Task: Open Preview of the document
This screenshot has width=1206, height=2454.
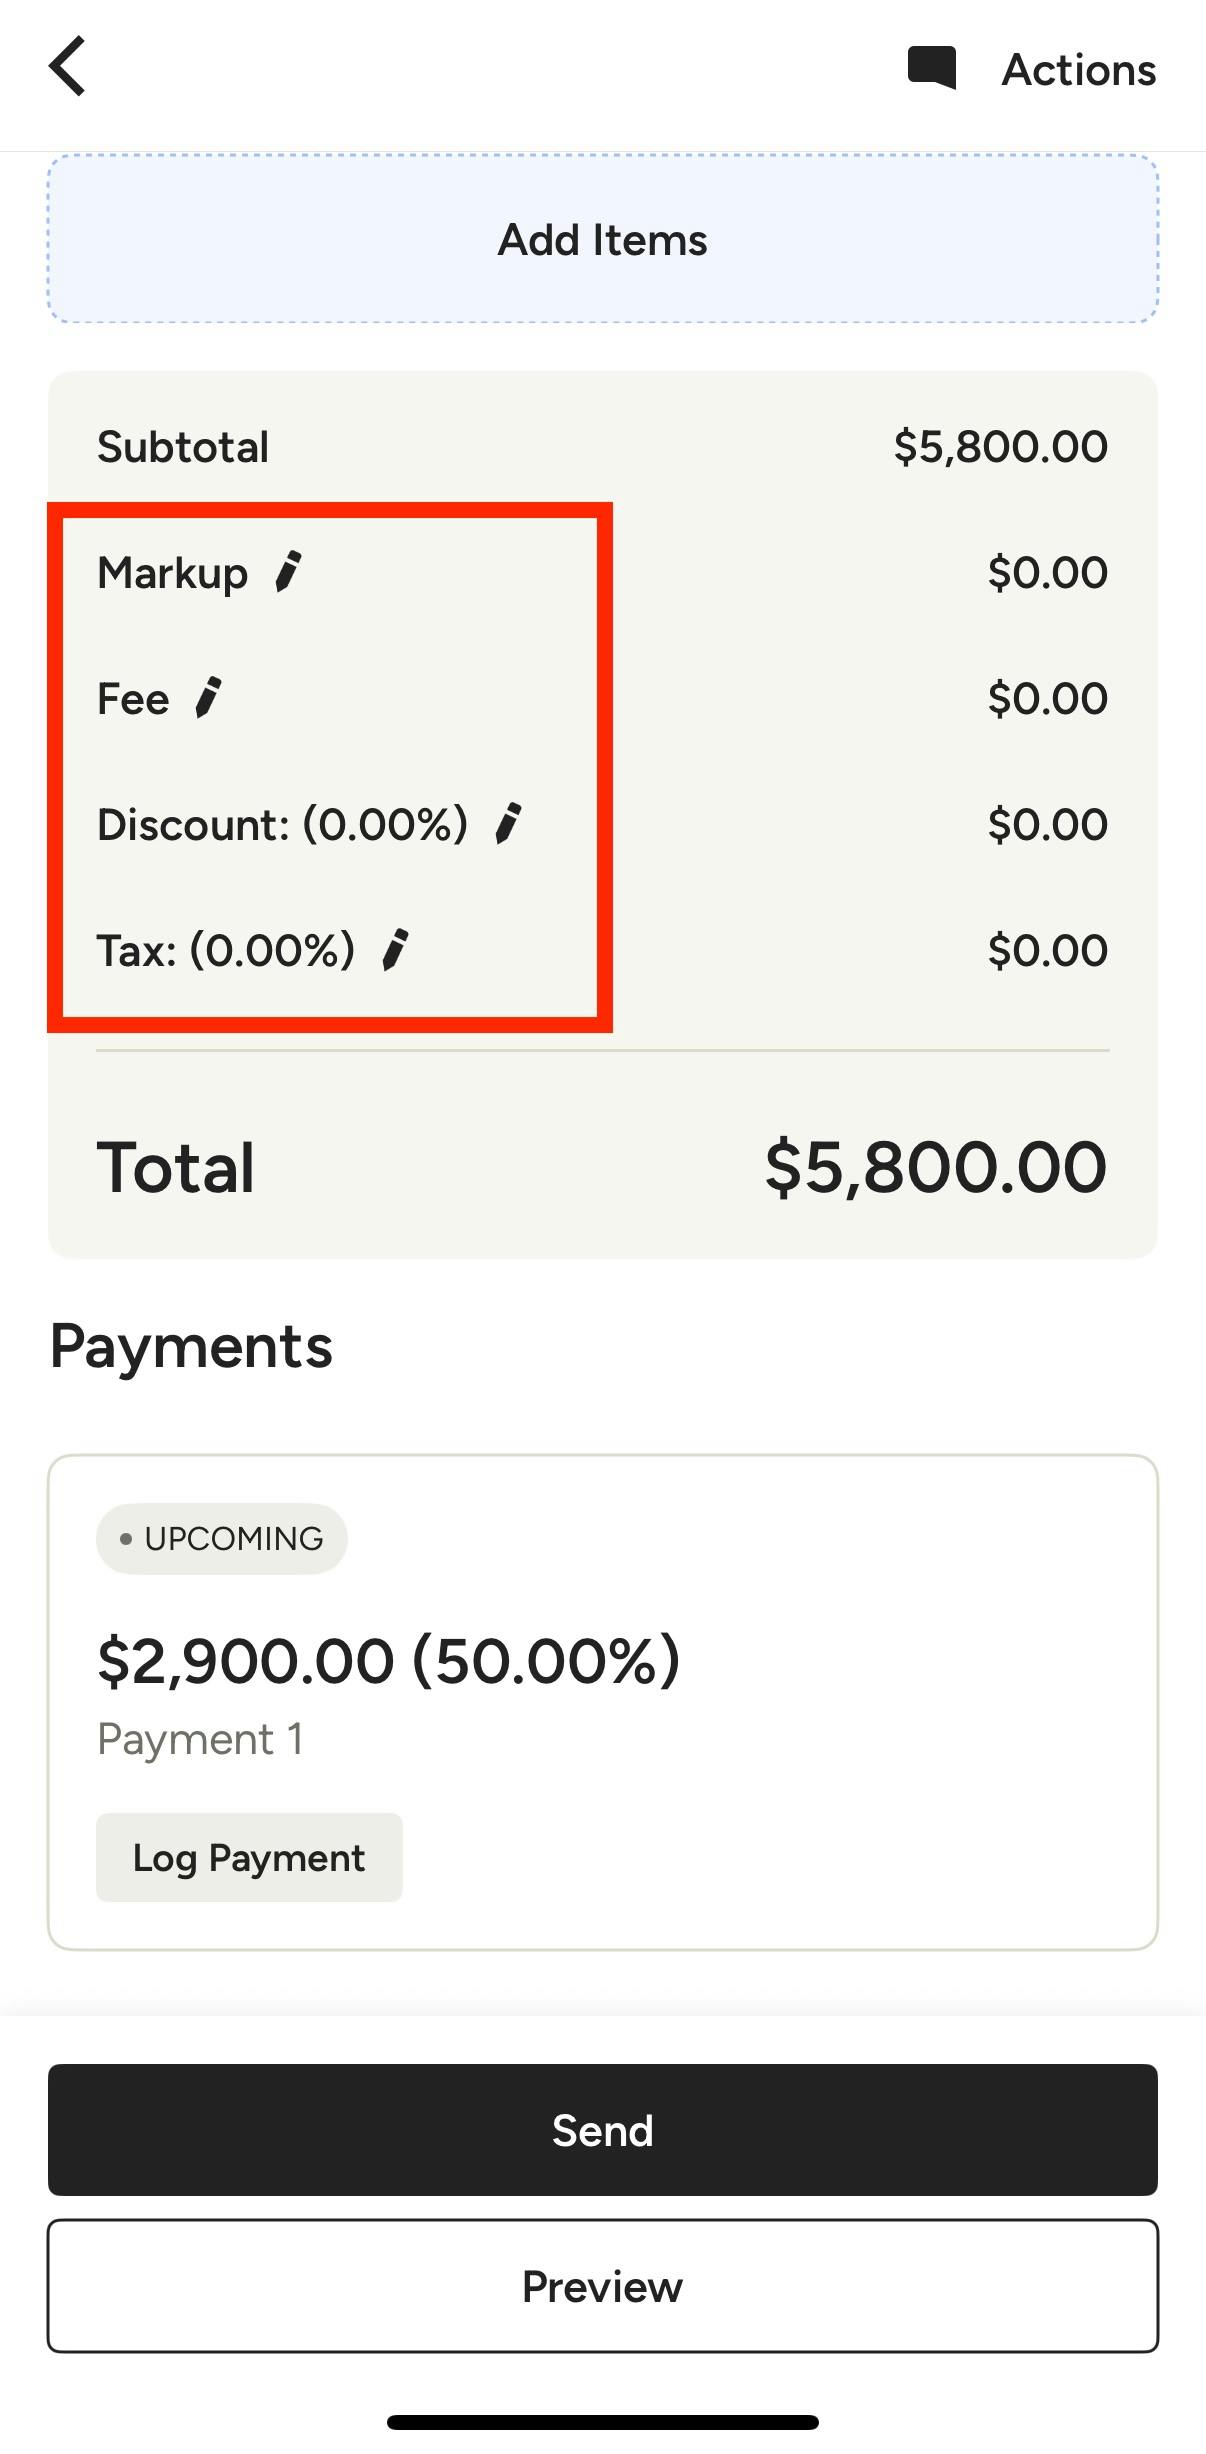Action: pyautogui.click(x=603, y=2286)
